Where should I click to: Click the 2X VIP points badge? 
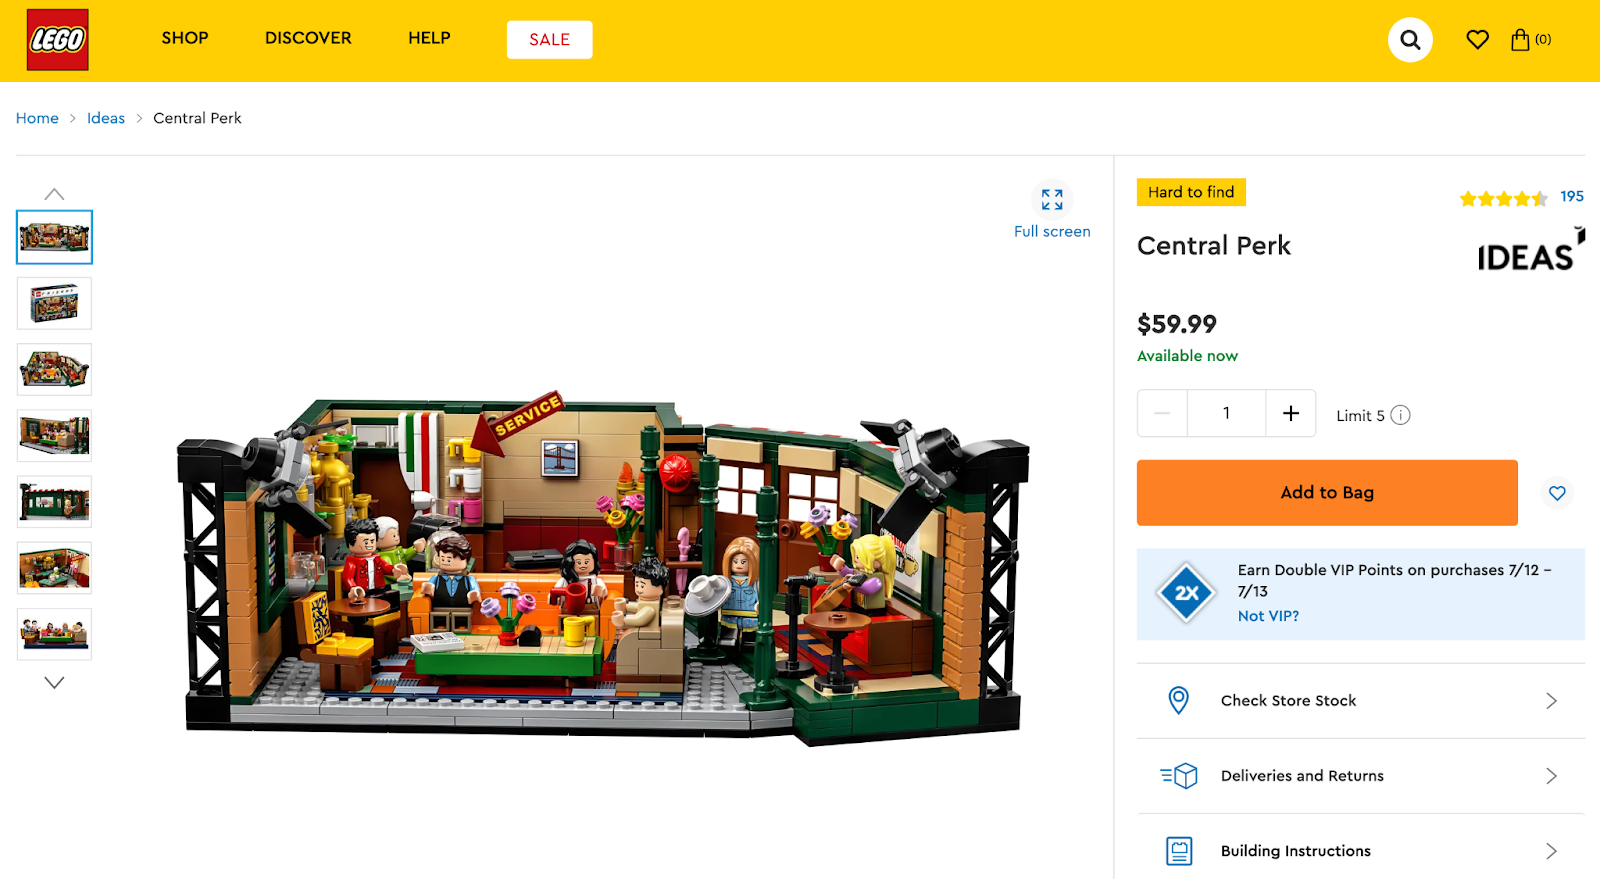coord(1186,593)
